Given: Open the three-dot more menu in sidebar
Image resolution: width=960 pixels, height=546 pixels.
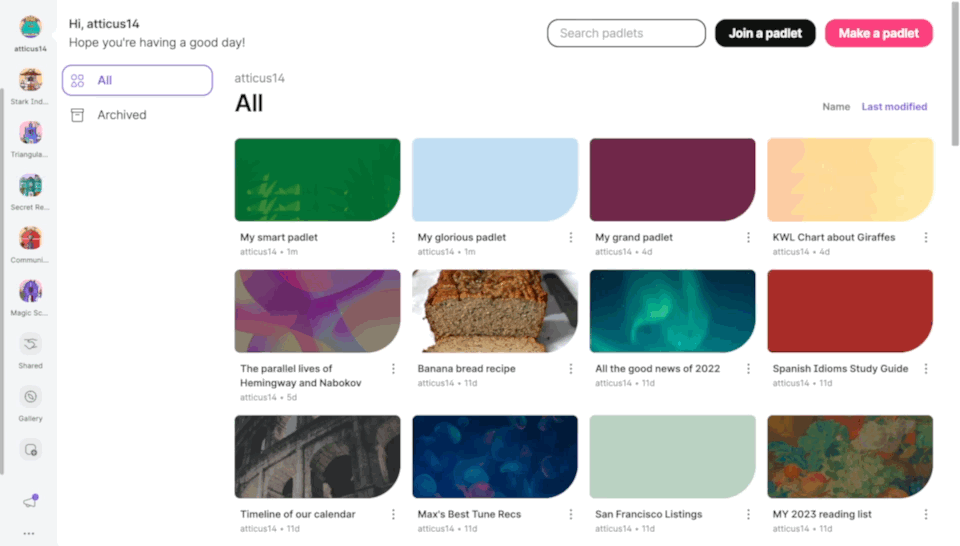Looking at the screenshot, I should (29, 533).
